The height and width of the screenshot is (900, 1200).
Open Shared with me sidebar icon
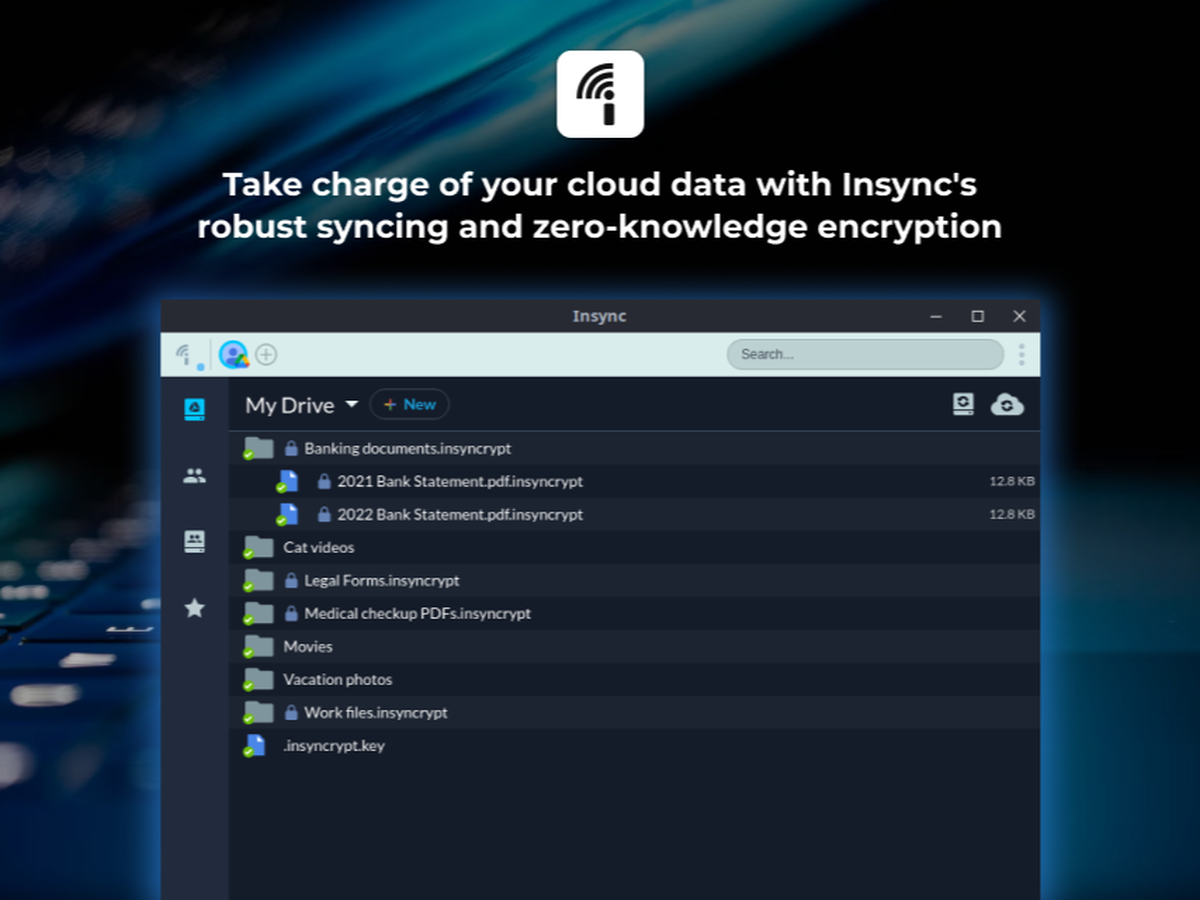(194, 476)
